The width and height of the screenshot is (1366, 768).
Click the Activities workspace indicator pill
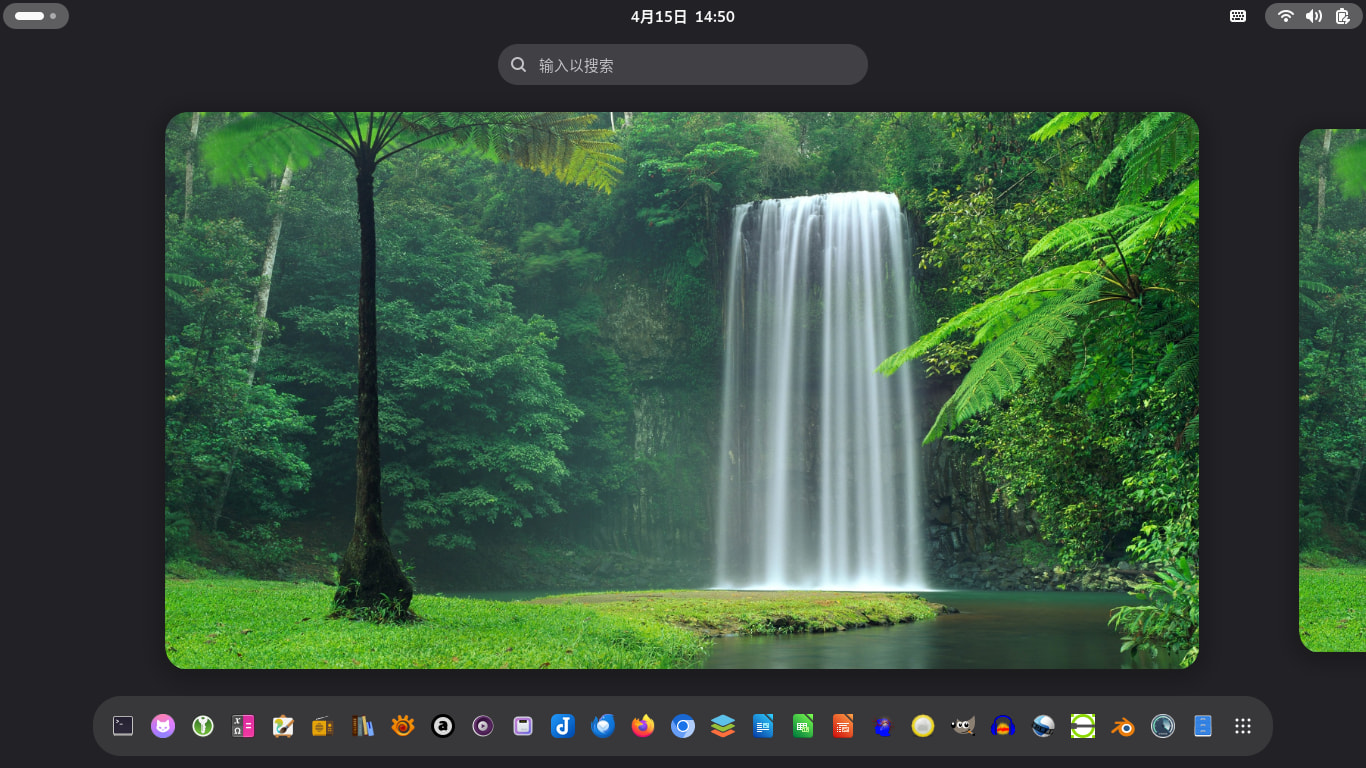click(x=36, y=16)
